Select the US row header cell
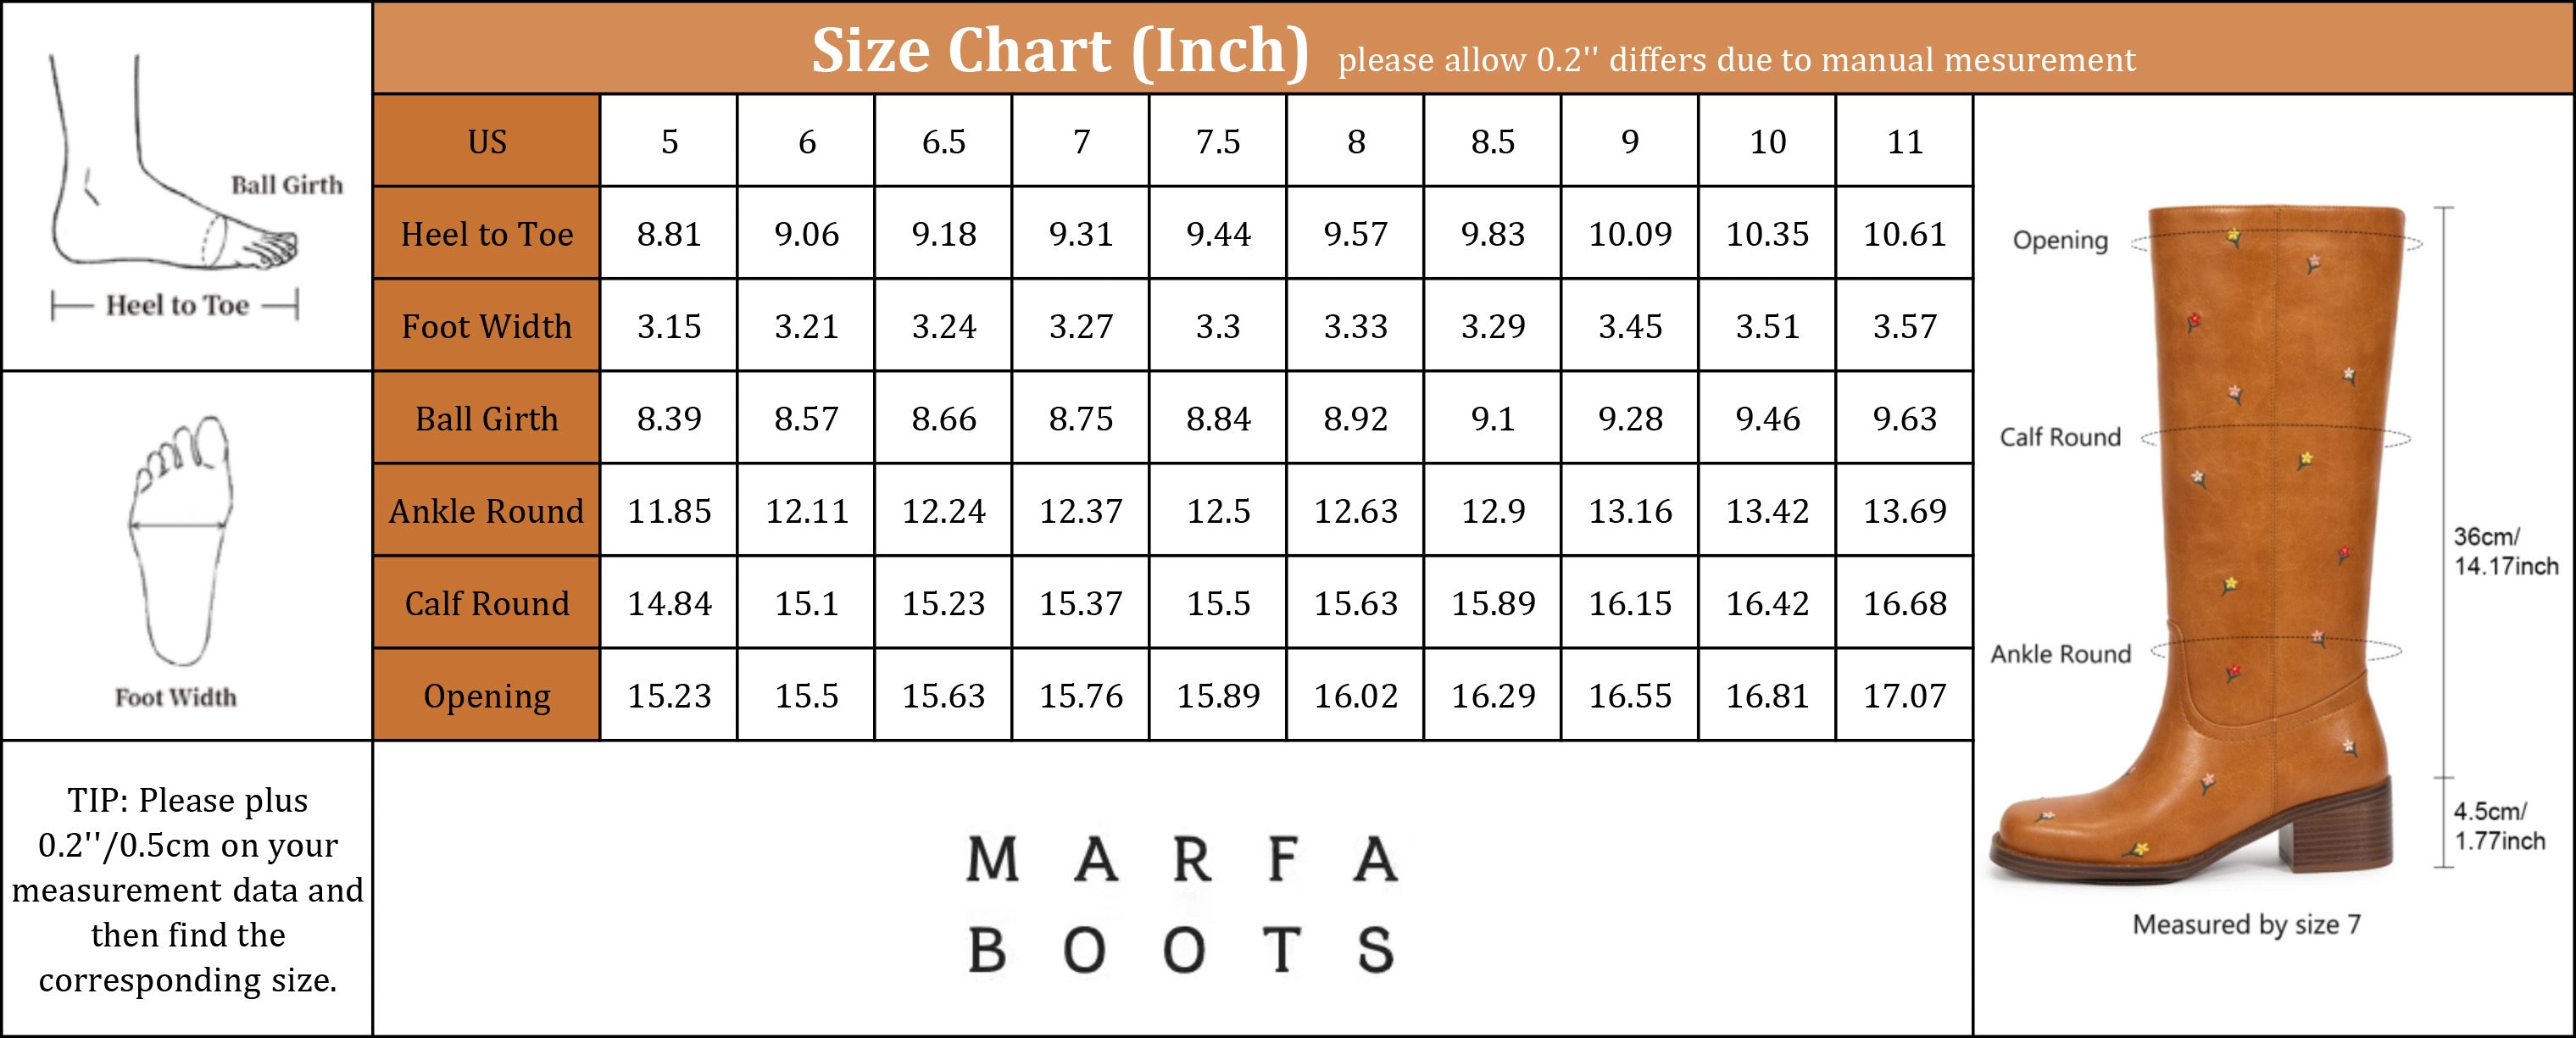 click(x=487, y=142)
